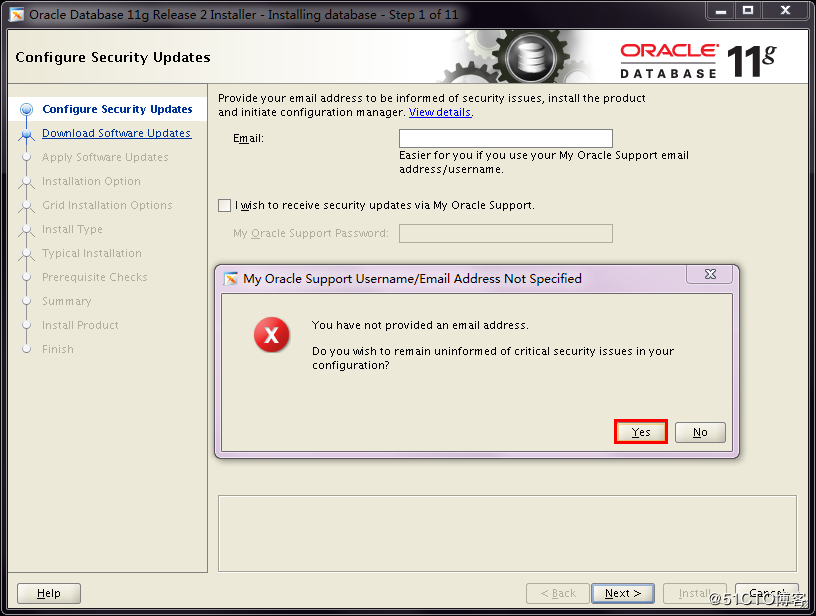Close the Username/Email Not Specified dialog

pyautogui.click(x=710, y=274)
